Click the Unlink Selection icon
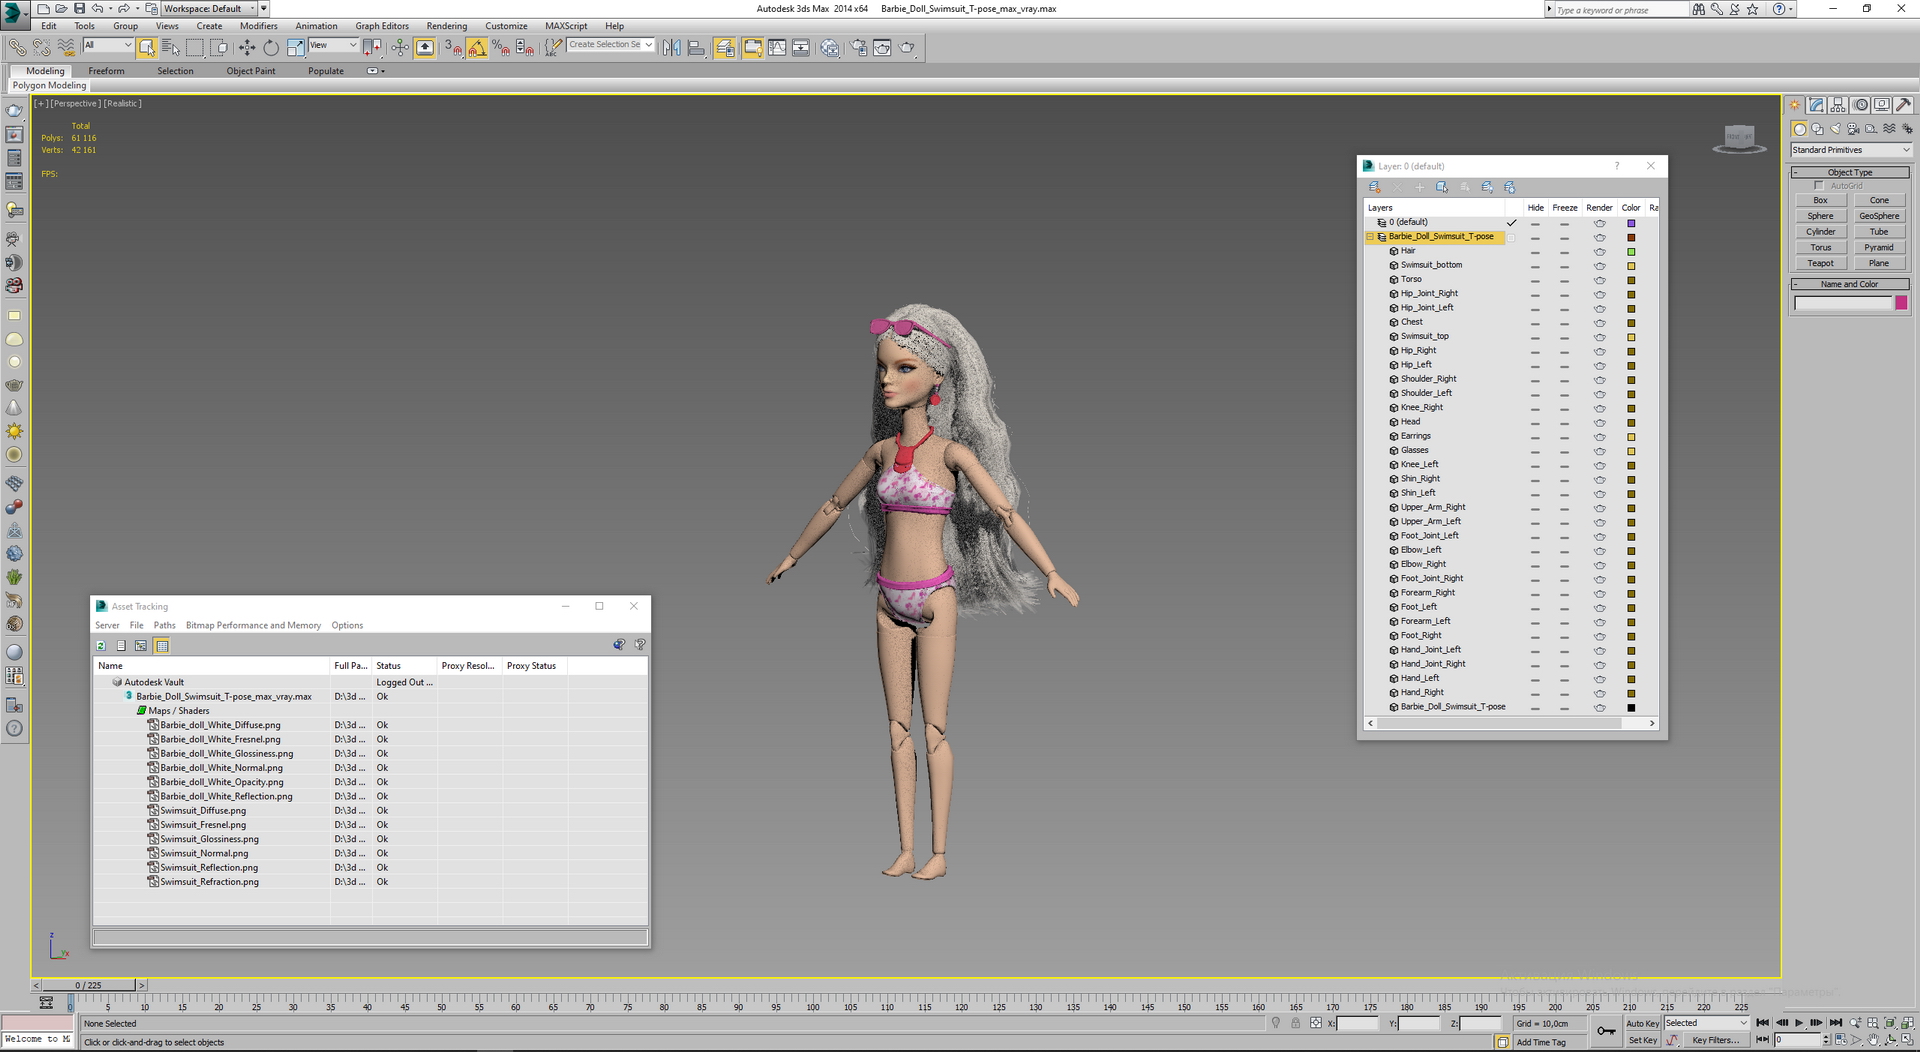This screenshot has width=1920, height=1052. [x=41, y=47]
